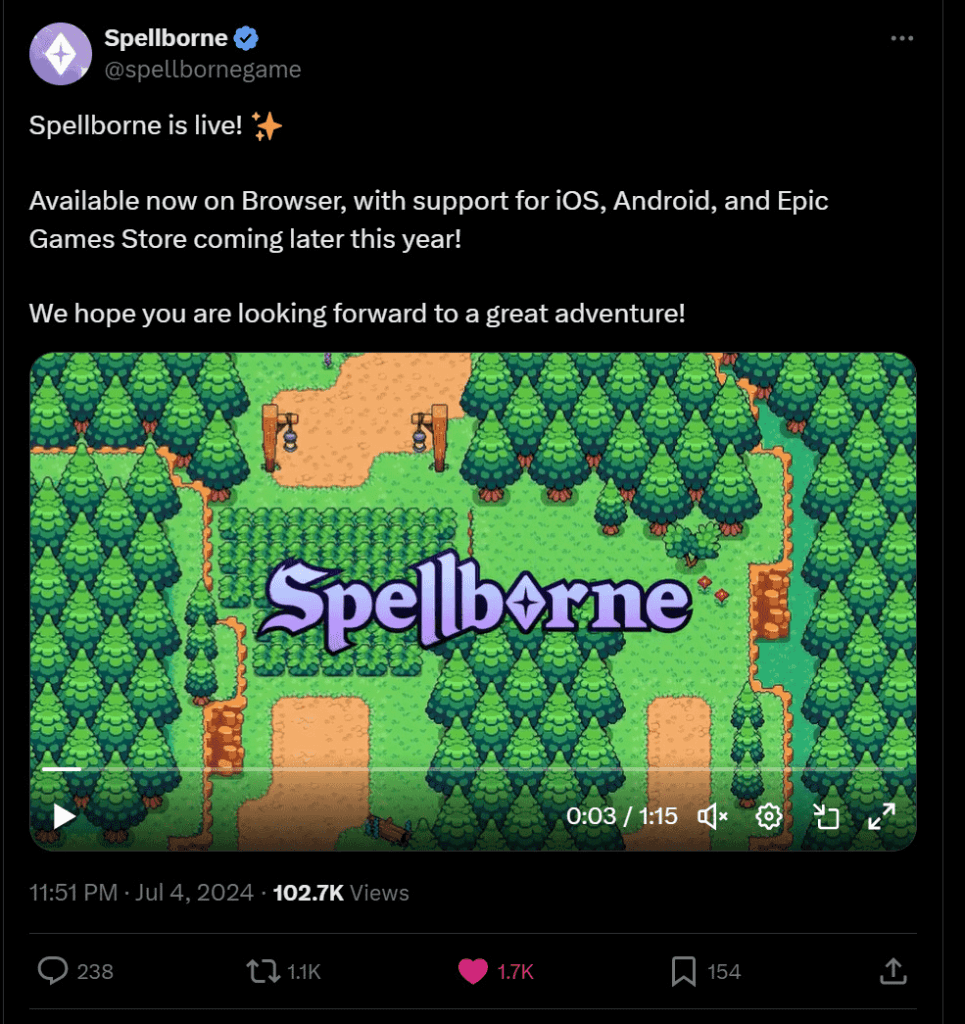Viewport: 965px width, 1024px height.
Task: Click the Spellborne logo in video
Action: pyautogui.click(x=474, y=602)
